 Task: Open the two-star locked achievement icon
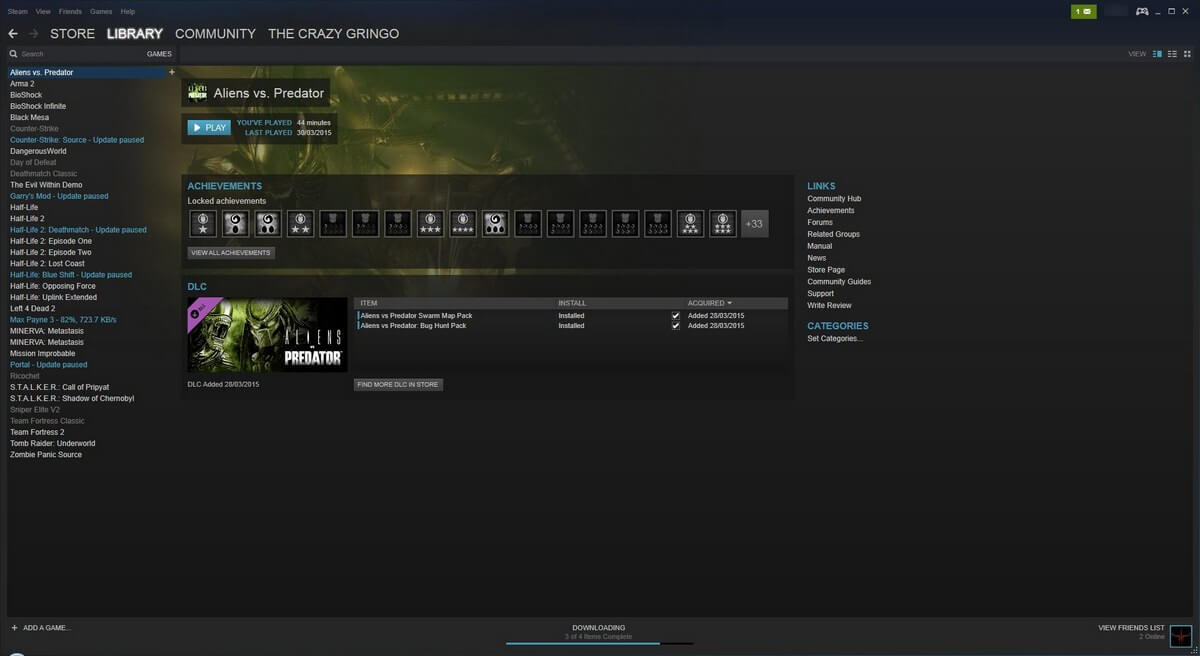tap(300, 224)
